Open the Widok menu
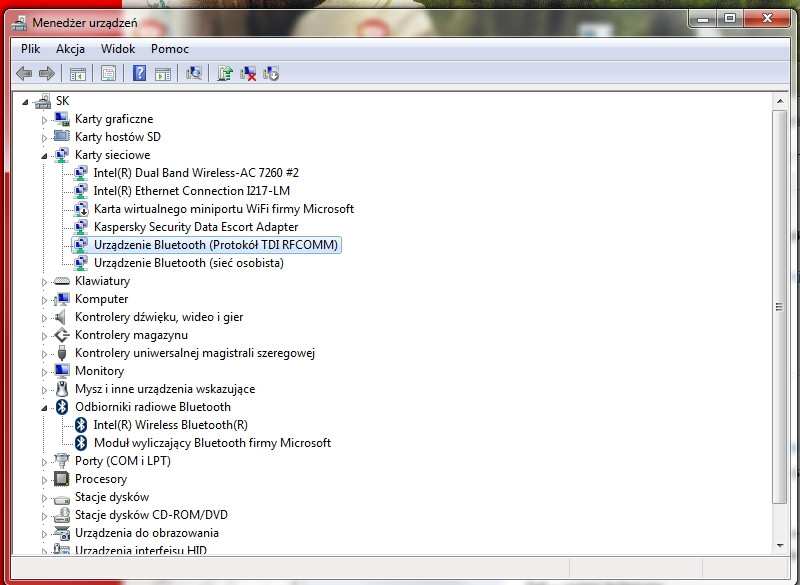 [118, 49]
